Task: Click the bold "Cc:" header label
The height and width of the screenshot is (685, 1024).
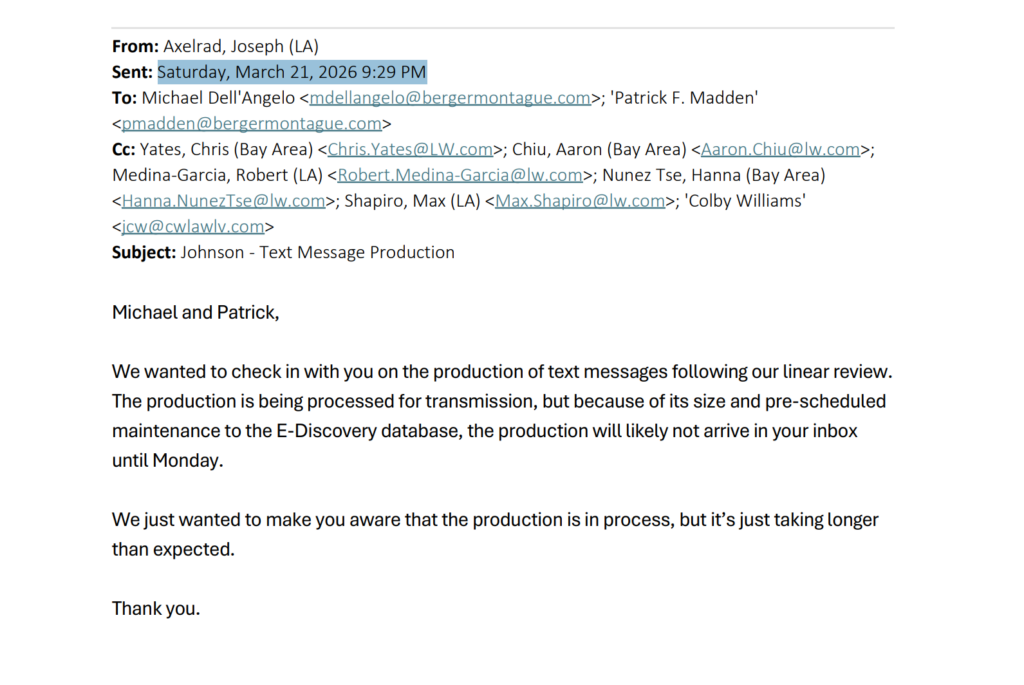Action: coord(124,150)
